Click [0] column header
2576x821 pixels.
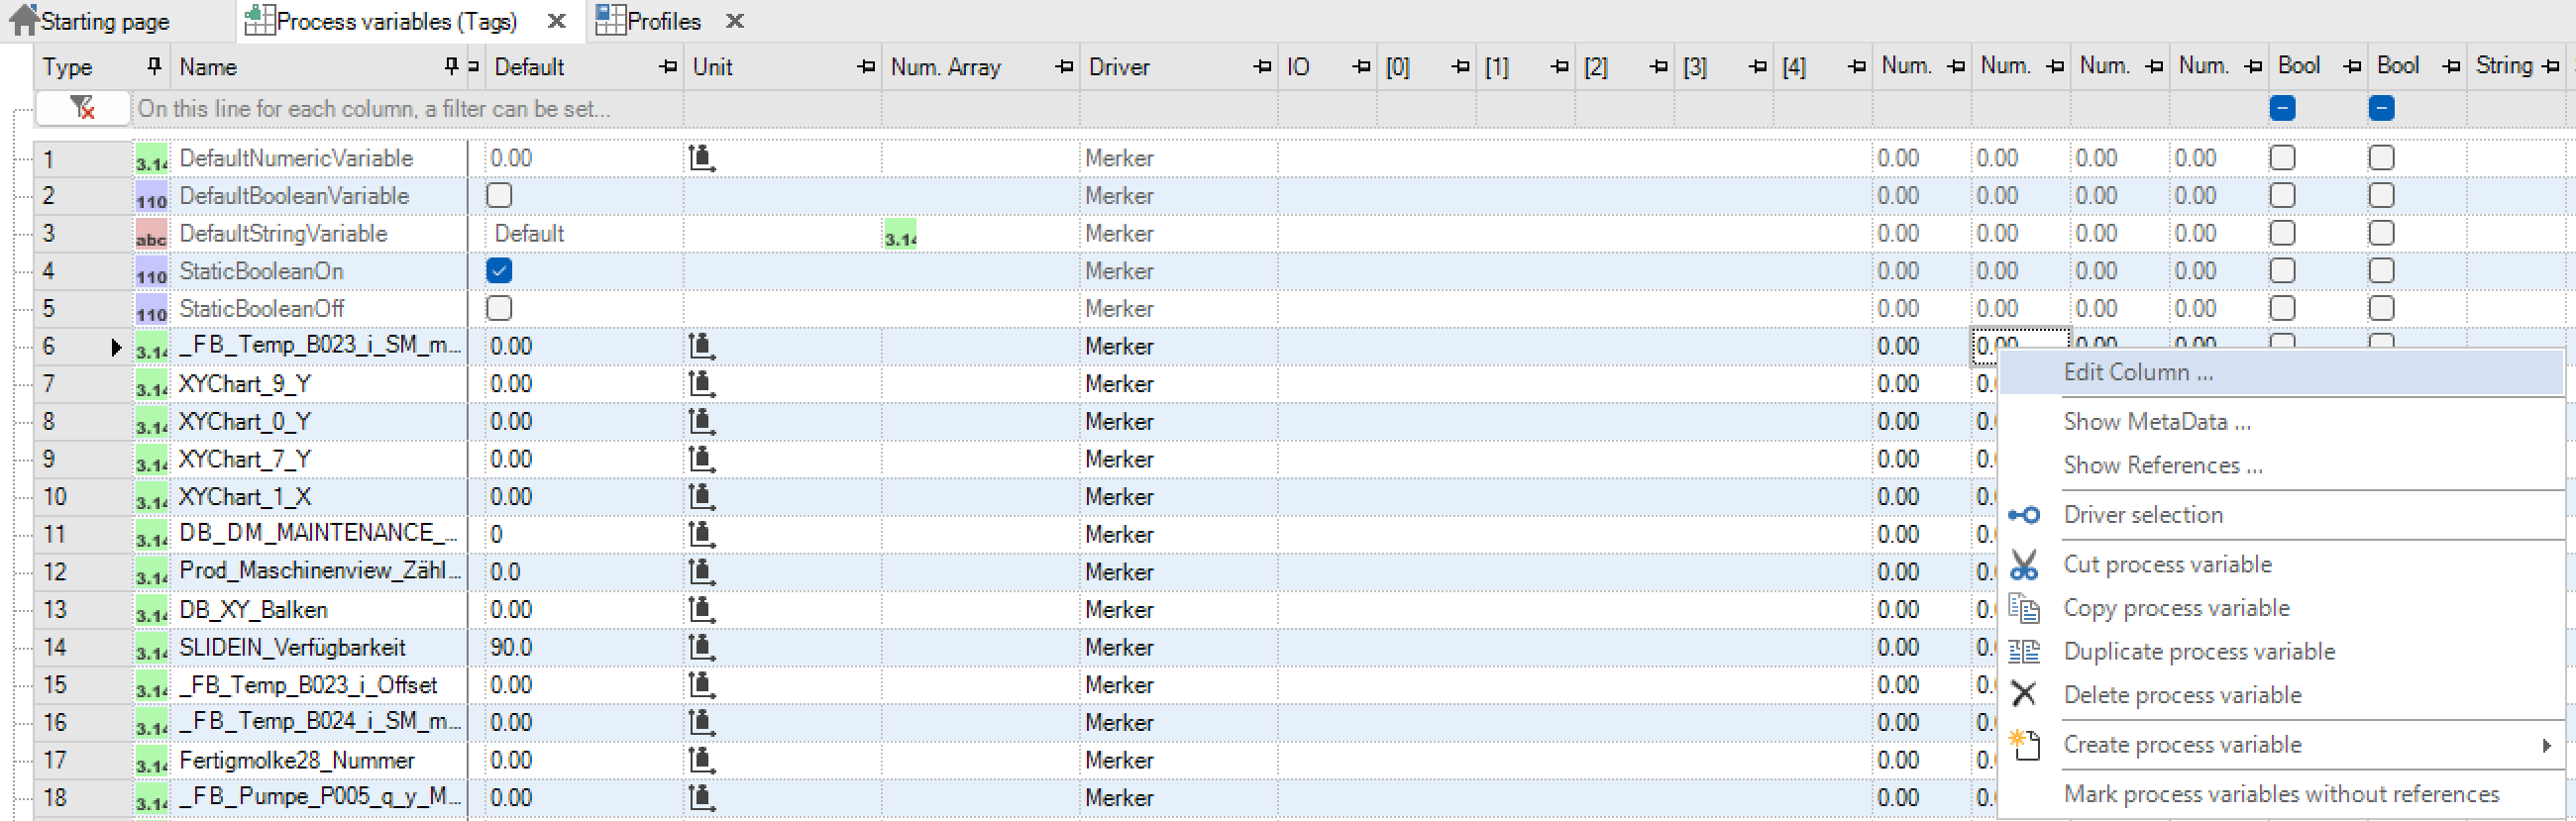pos(1397,67)
